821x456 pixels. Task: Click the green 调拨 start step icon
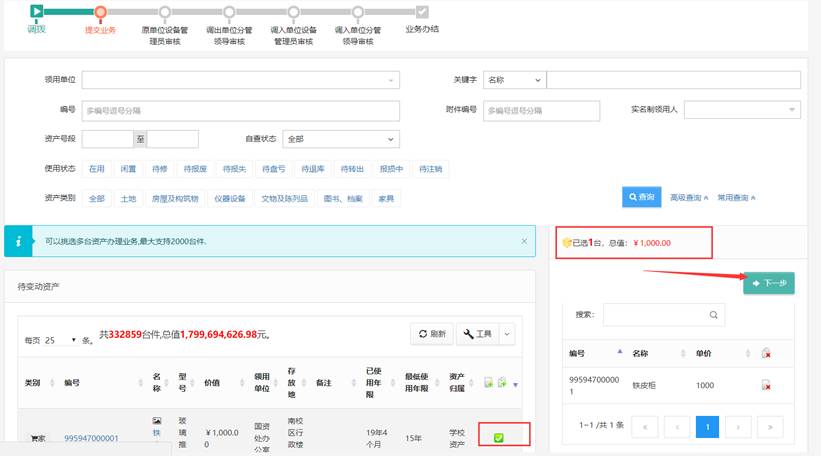37,12
